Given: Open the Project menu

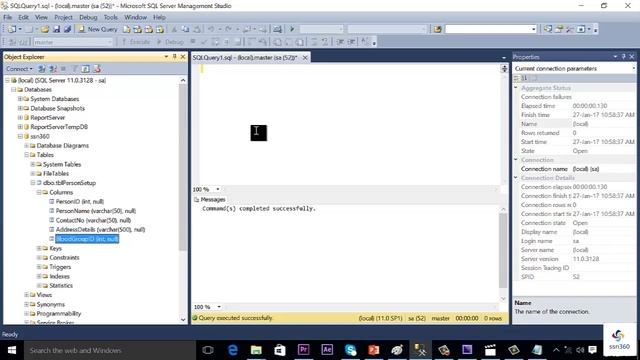Looking at the screenshot, I should tap(63, 17).
